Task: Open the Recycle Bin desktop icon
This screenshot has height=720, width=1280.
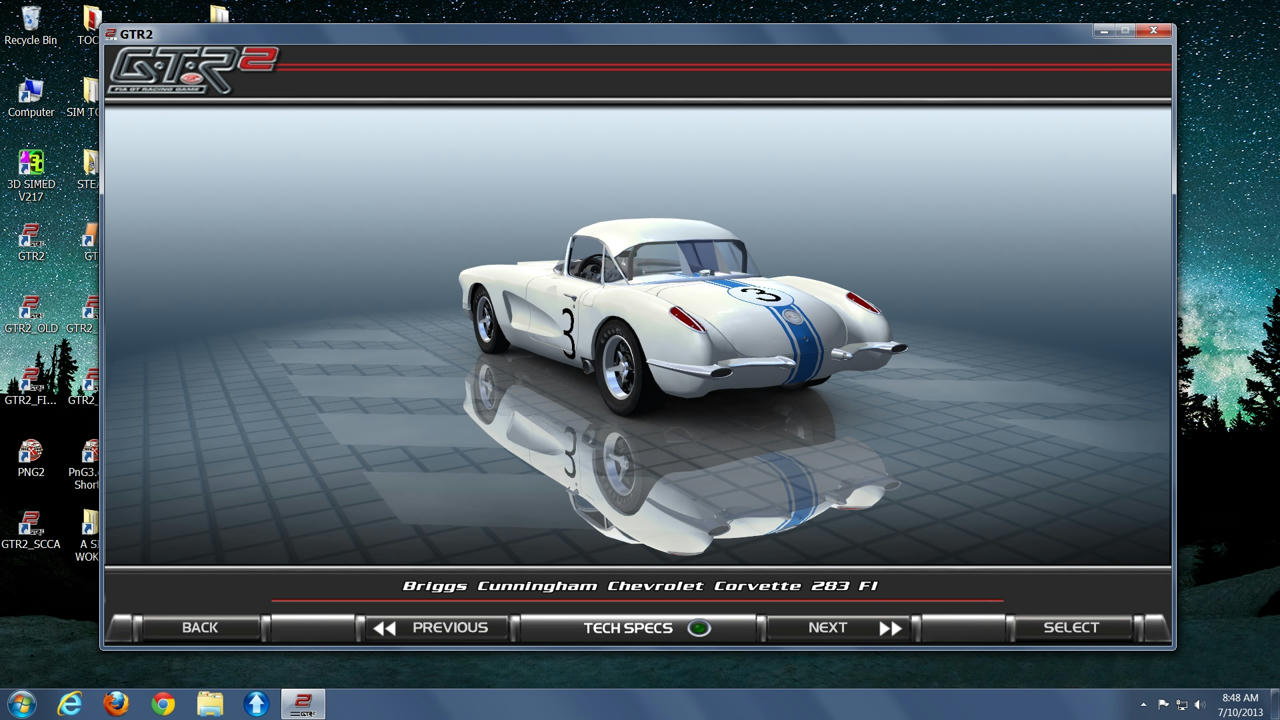Action: point(31,26)
